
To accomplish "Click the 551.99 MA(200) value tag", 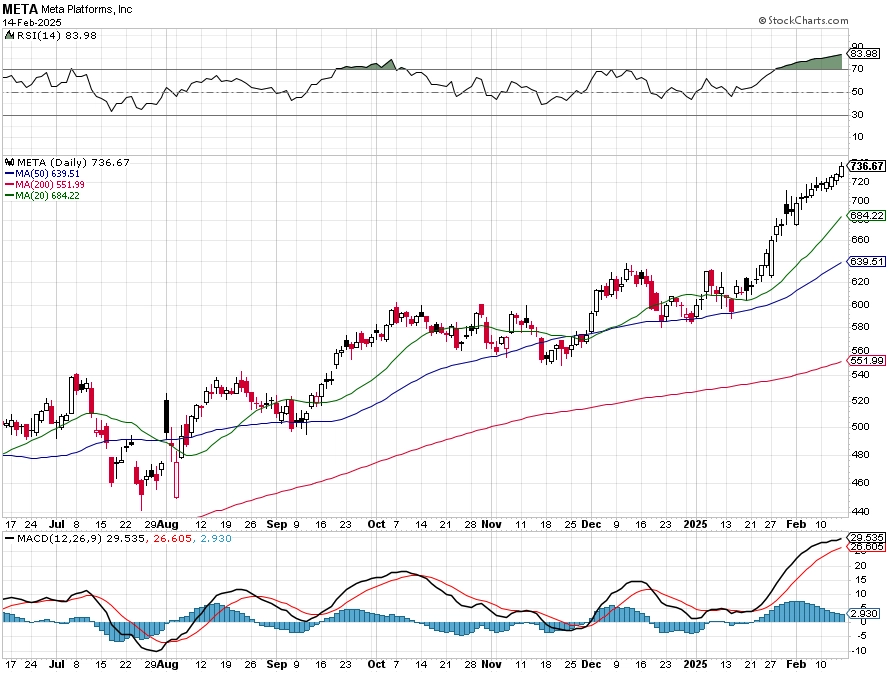I will (867, 360).
